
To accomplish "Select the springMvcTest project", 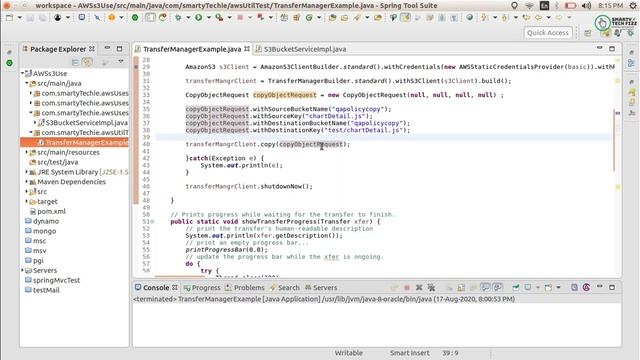I will click(x=56, y=280).
